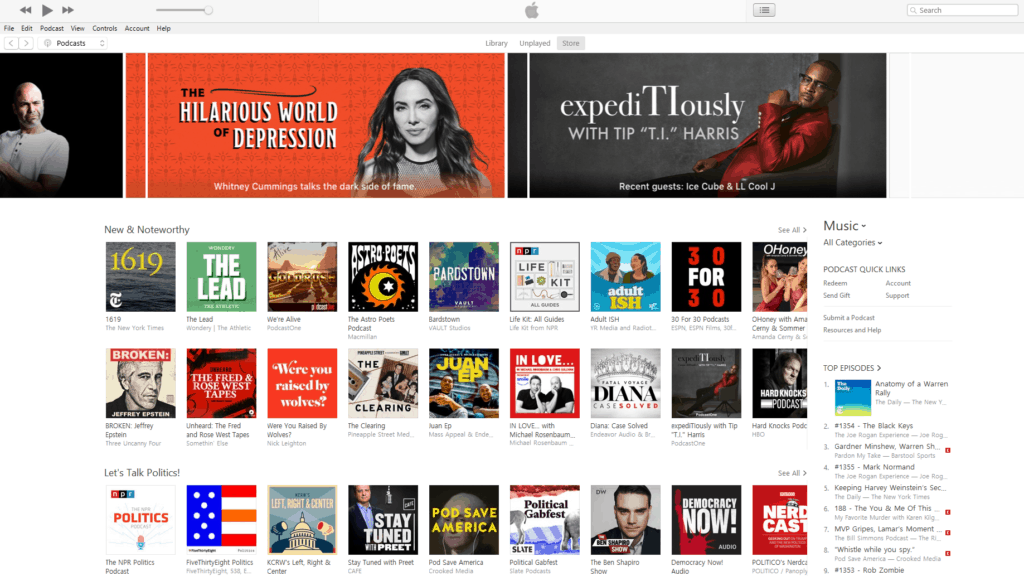Open the Adult ISH podcast artwork

(626, 277)
